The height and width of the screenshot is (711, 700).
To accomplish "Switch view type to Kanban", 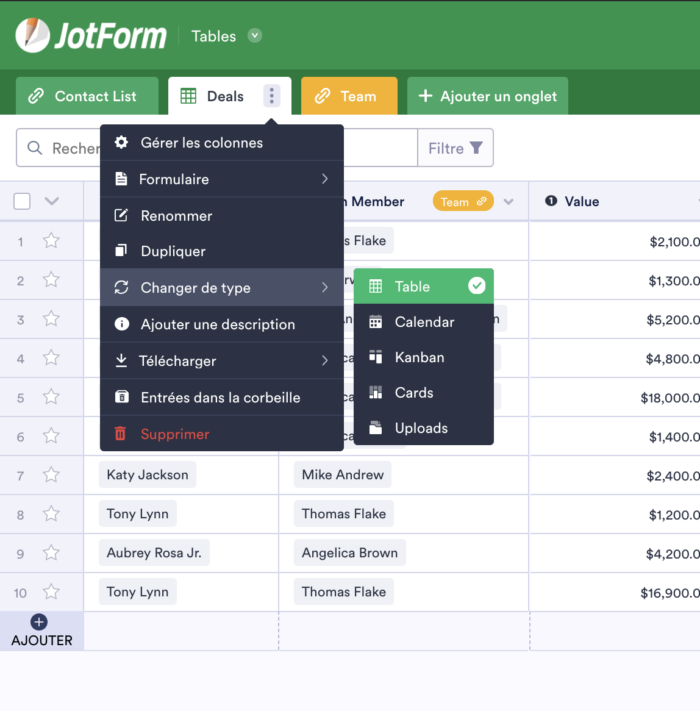I will pyautogui.click(x=423, y=357).
